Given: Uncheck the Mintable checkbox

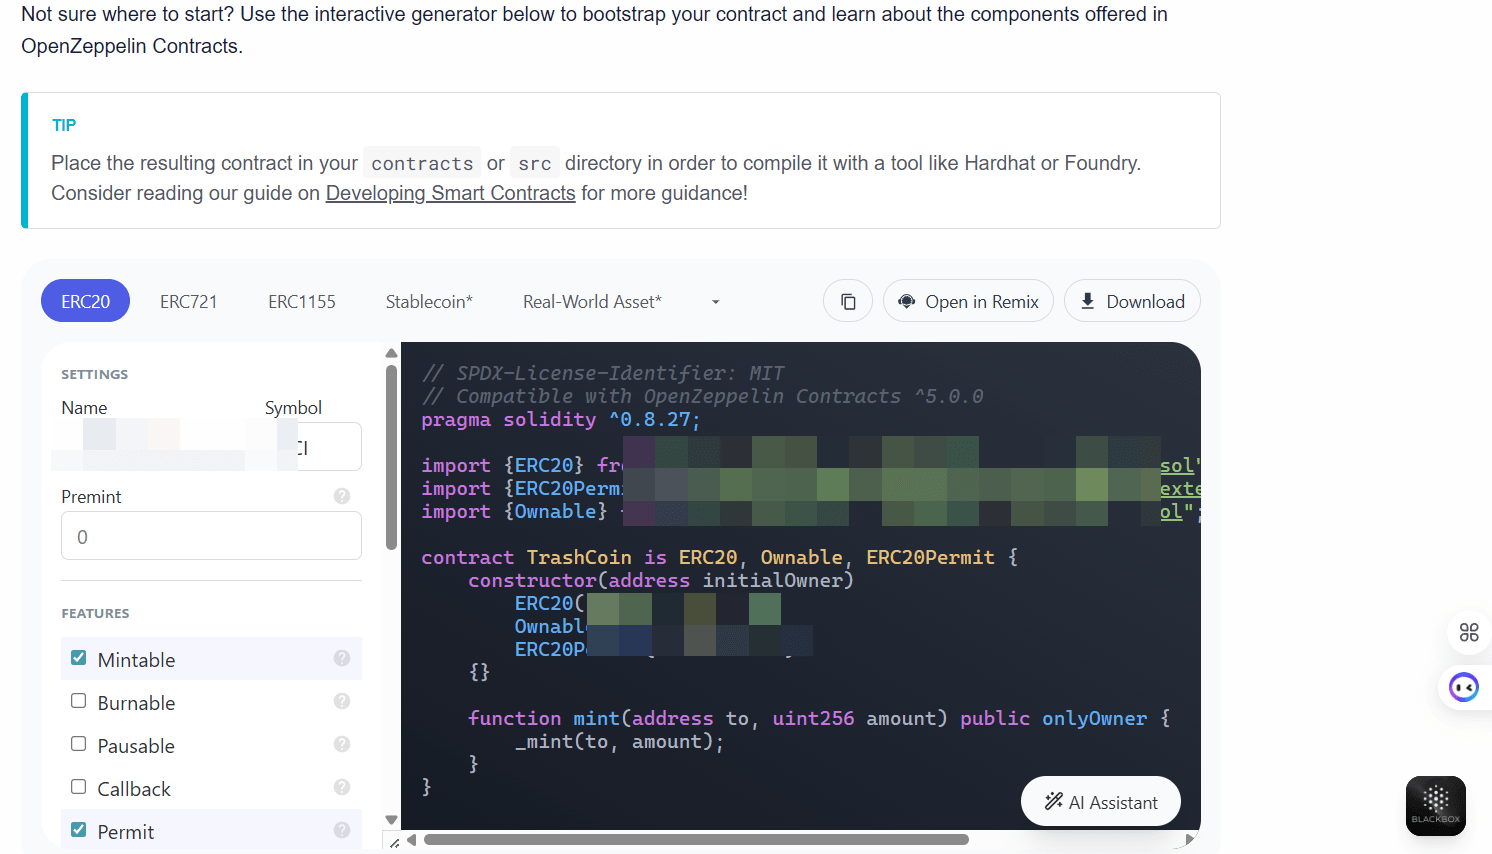Looking at the screenshot, I should [79, 658].
